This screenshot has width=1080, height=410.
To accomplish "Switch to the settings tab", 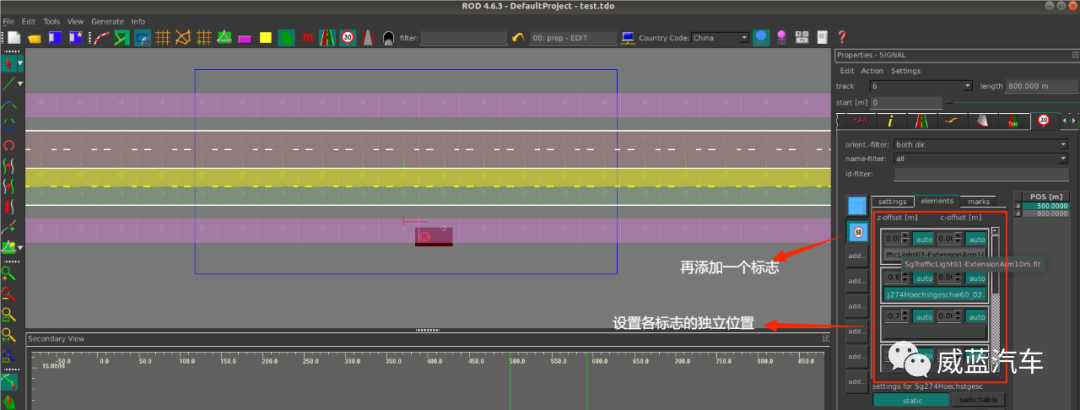I will (x=892, y=202).
